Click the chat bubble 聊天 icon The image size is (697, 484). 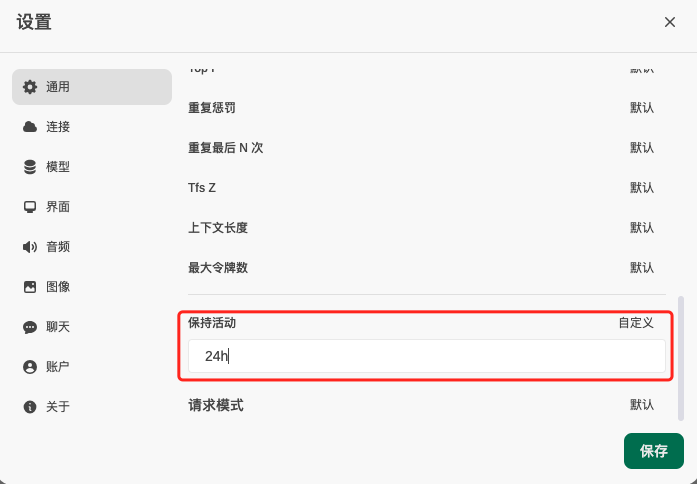[x=30, y=327]
